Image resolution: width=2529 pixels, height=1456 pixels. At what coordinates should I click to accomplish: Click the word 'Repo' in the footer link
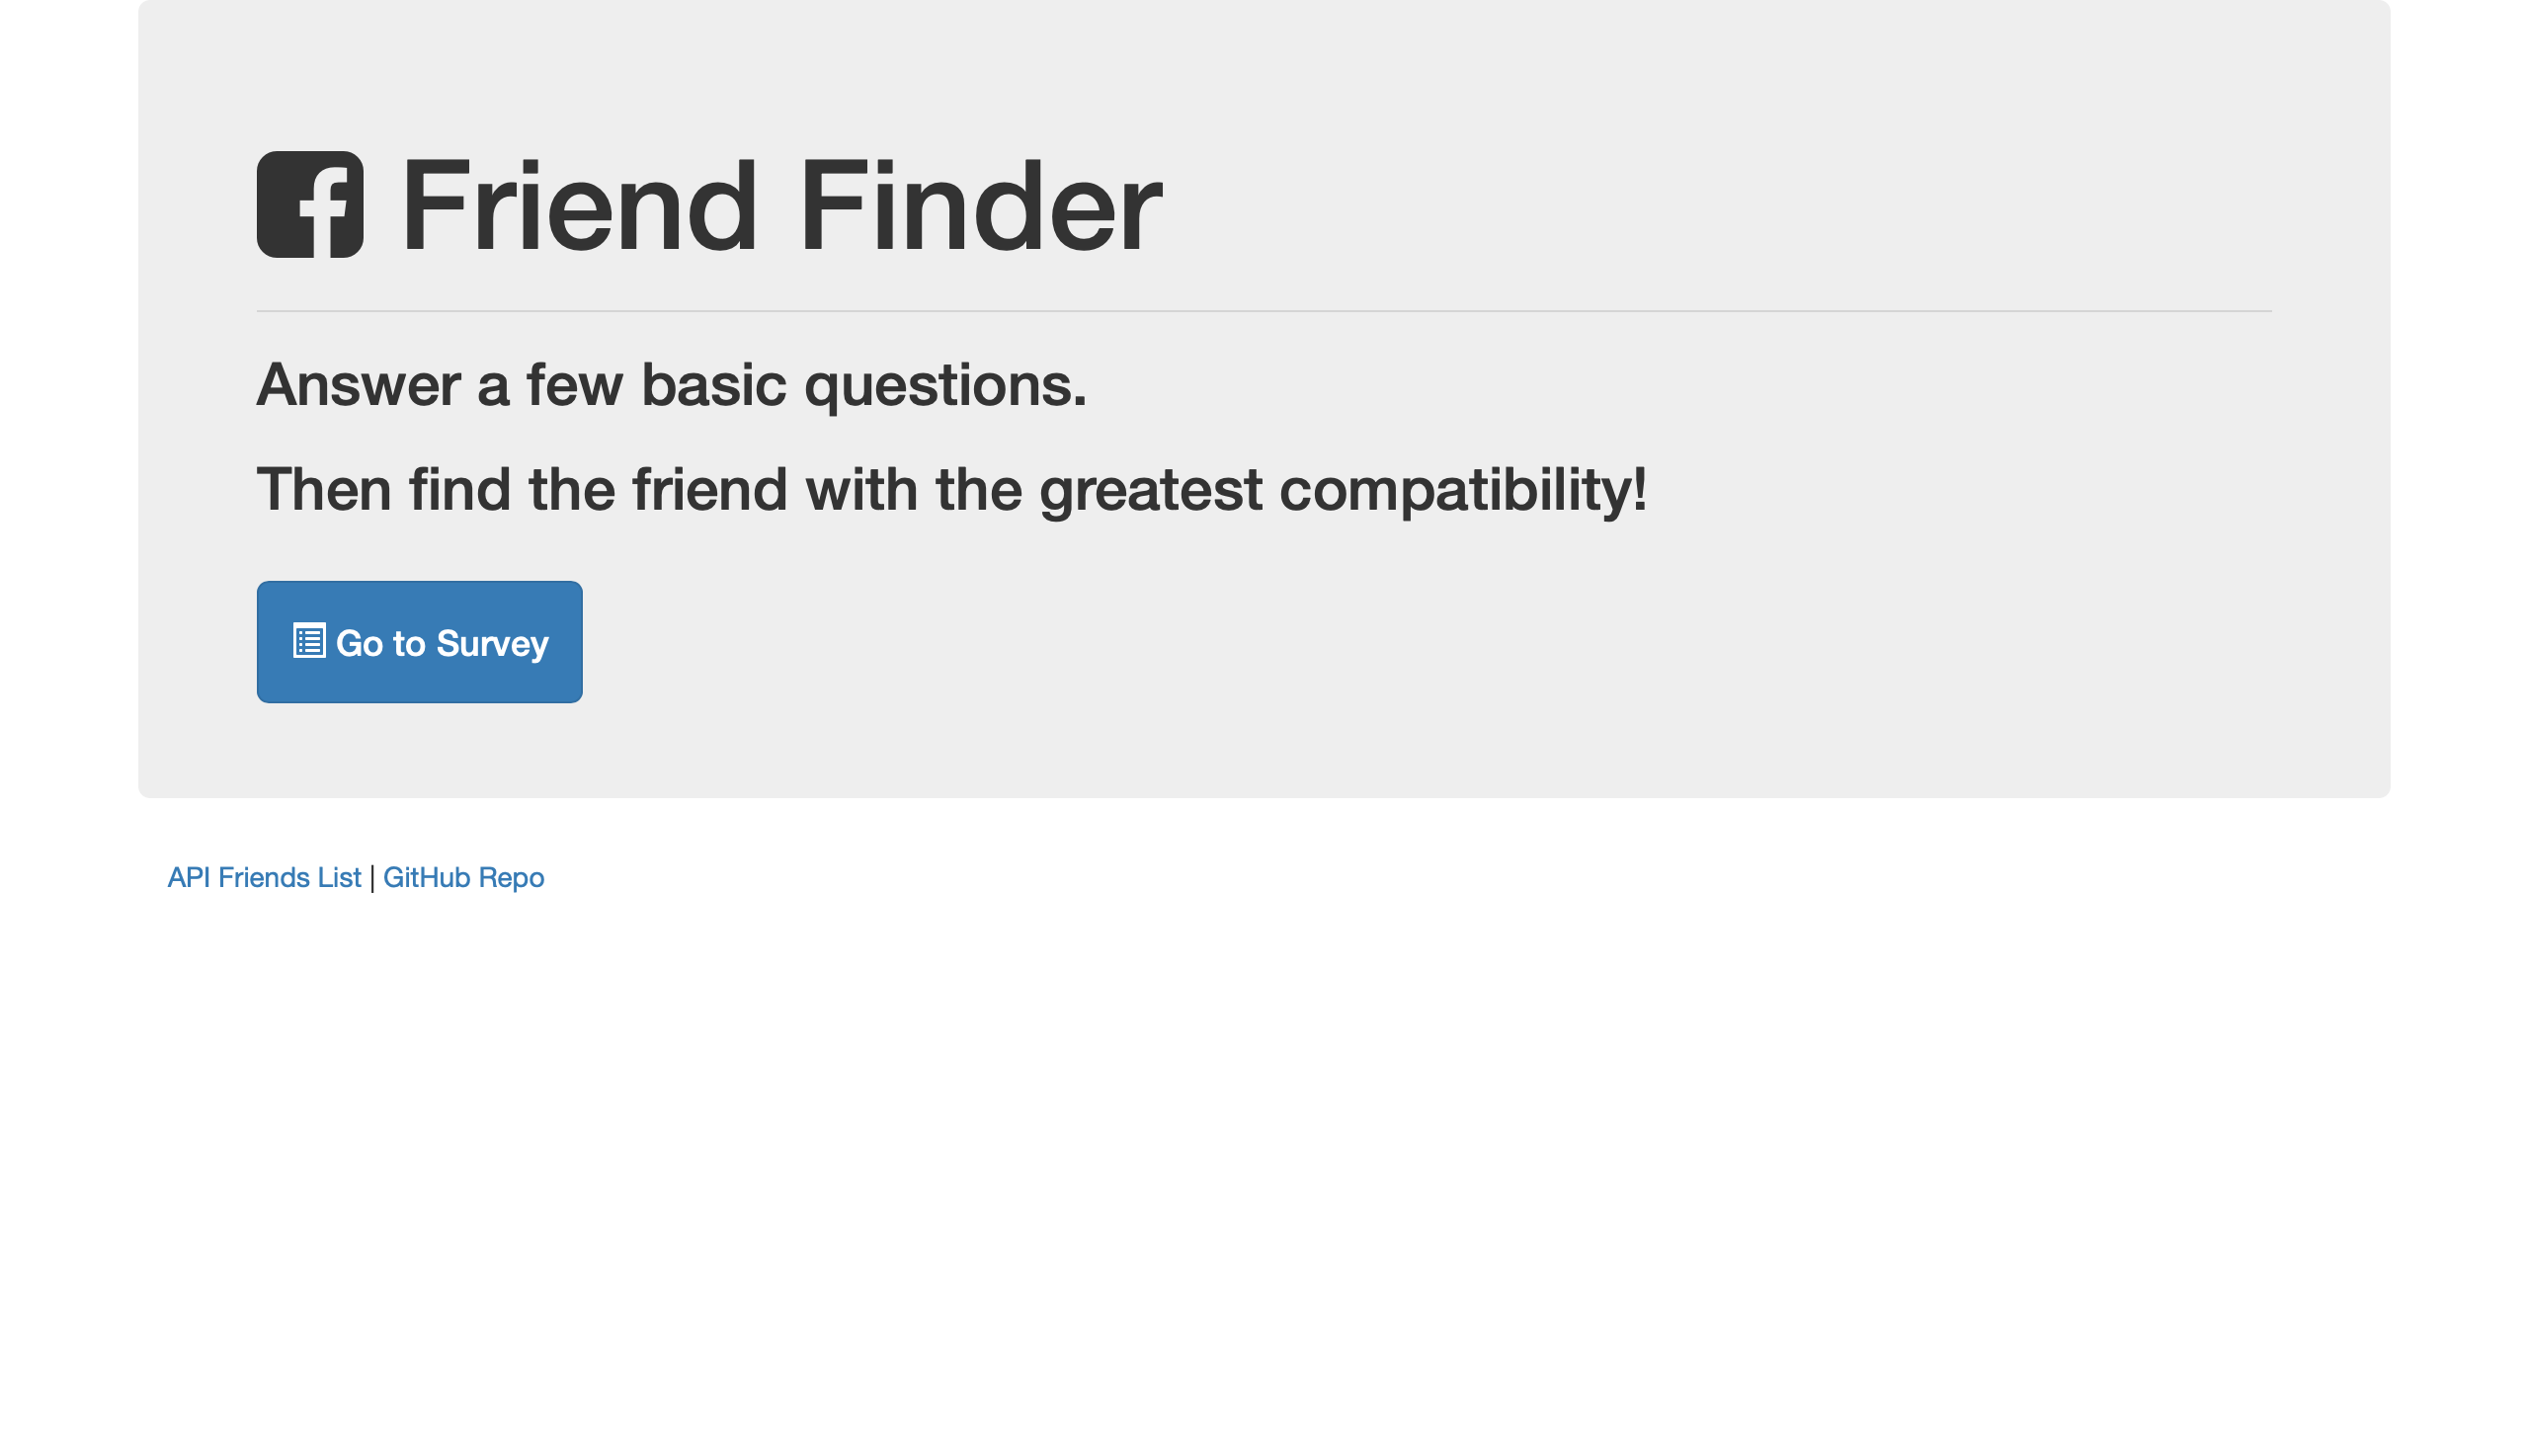(512, 878)
